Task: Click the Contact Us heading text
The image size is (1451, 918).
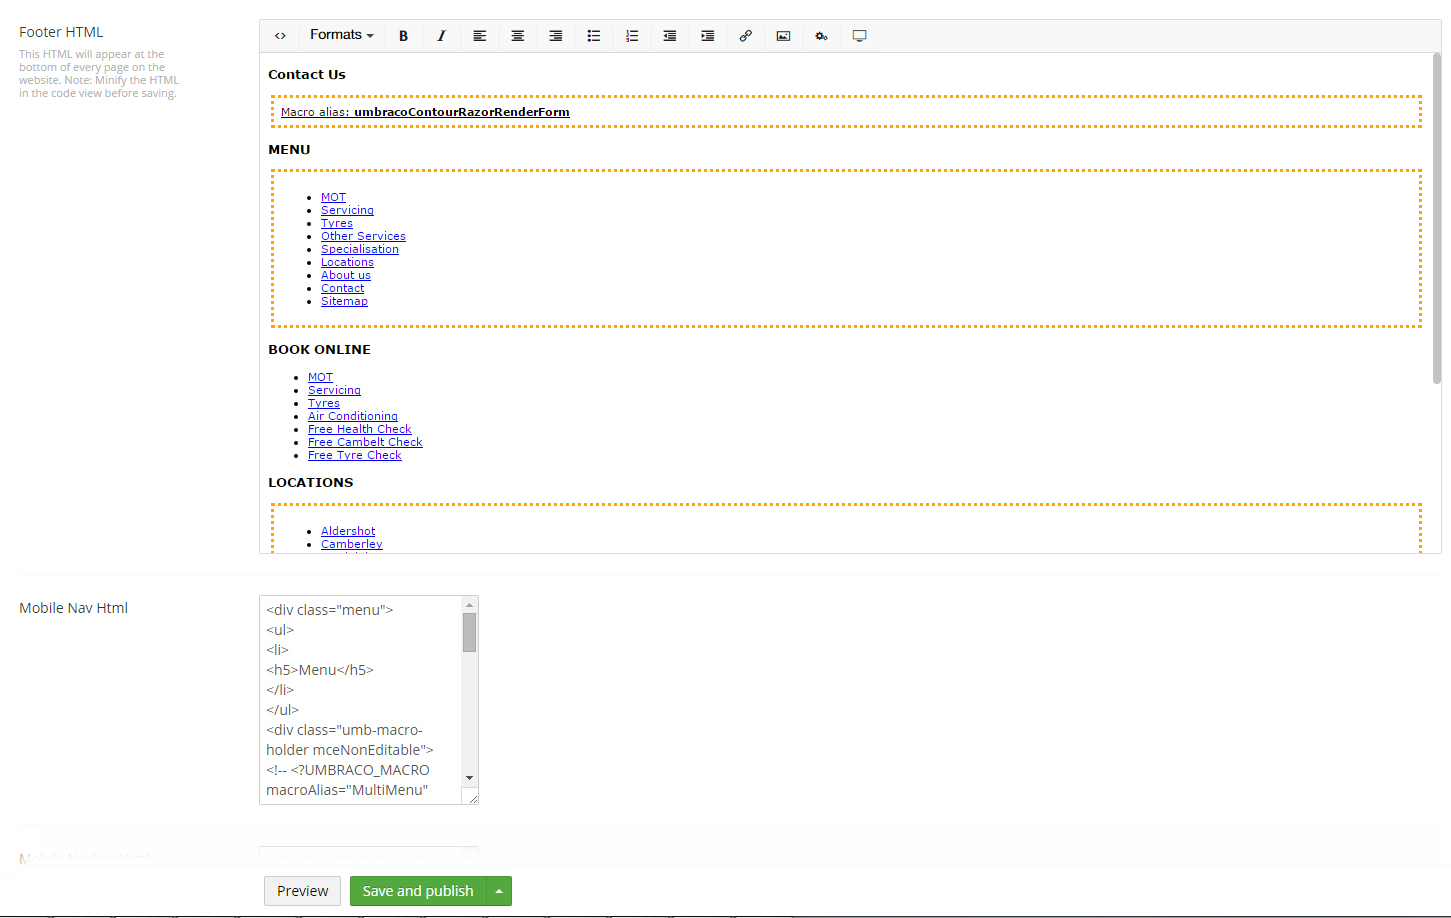Action: tap(307, 75)
